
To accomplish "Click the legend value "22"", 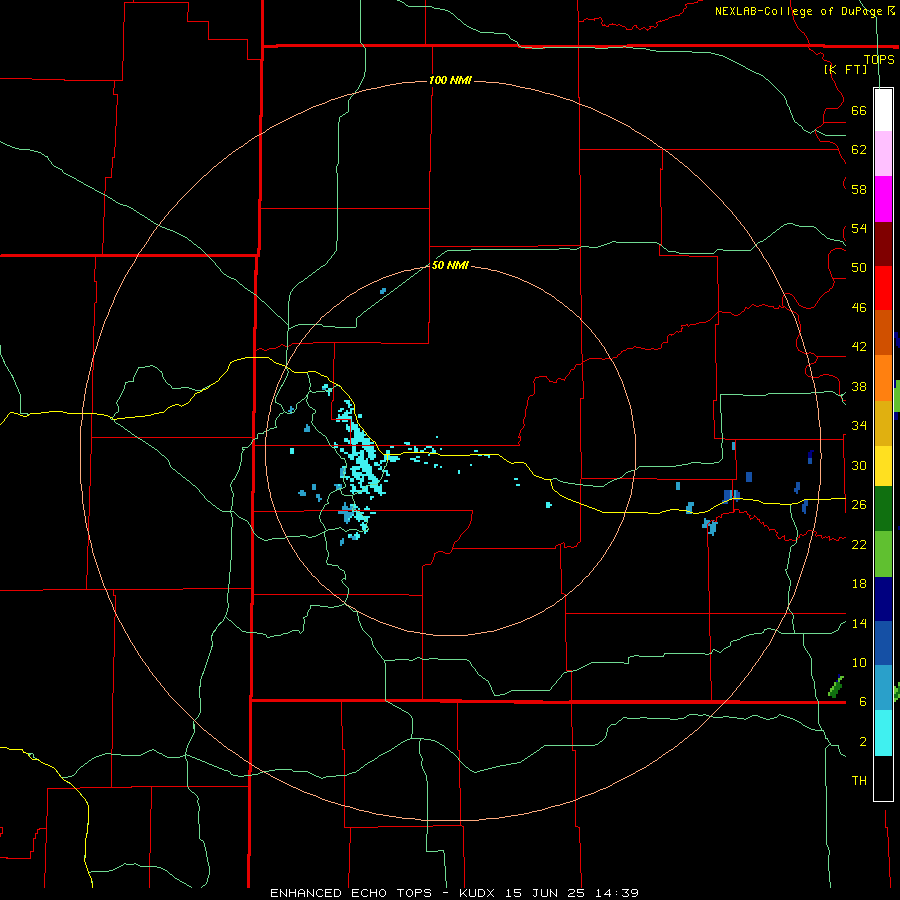I will point(859,544).
